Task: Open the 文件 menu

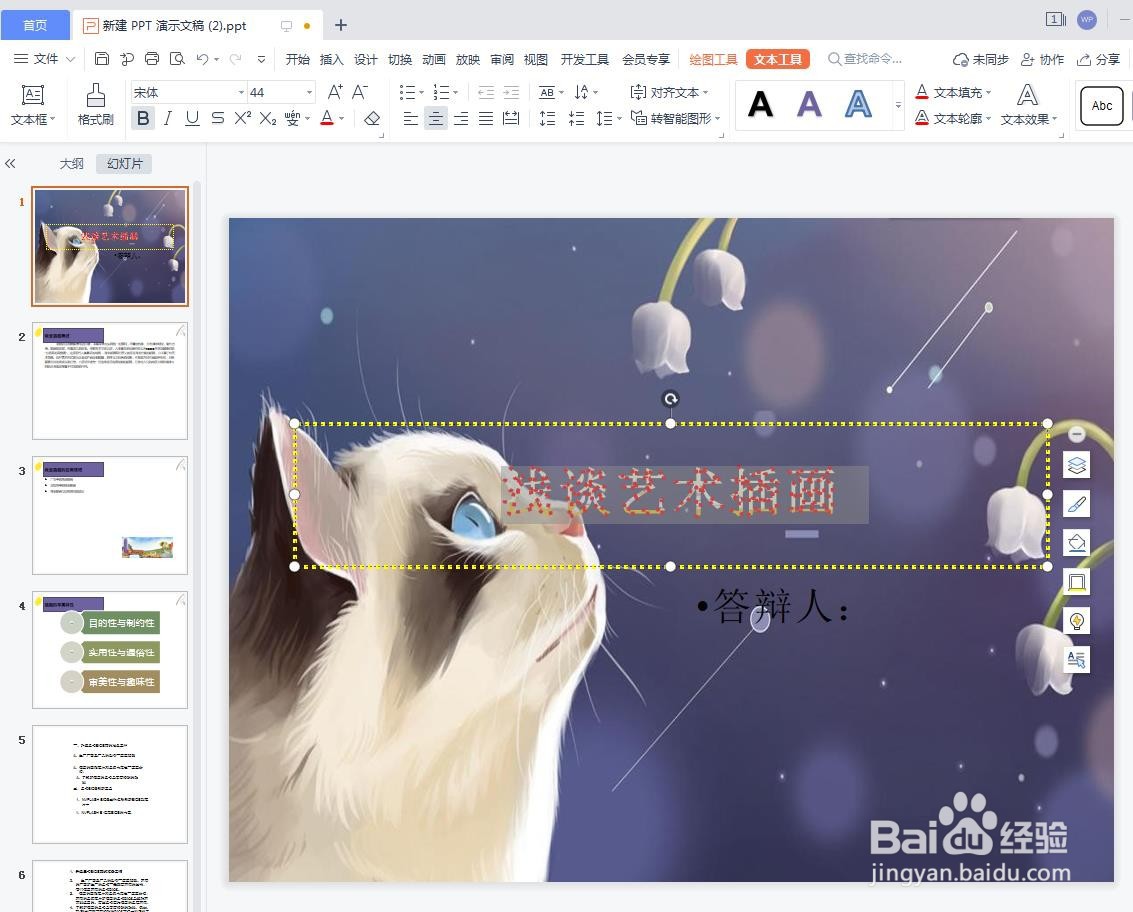Action: pyautogui.click(x=44, y=59)
